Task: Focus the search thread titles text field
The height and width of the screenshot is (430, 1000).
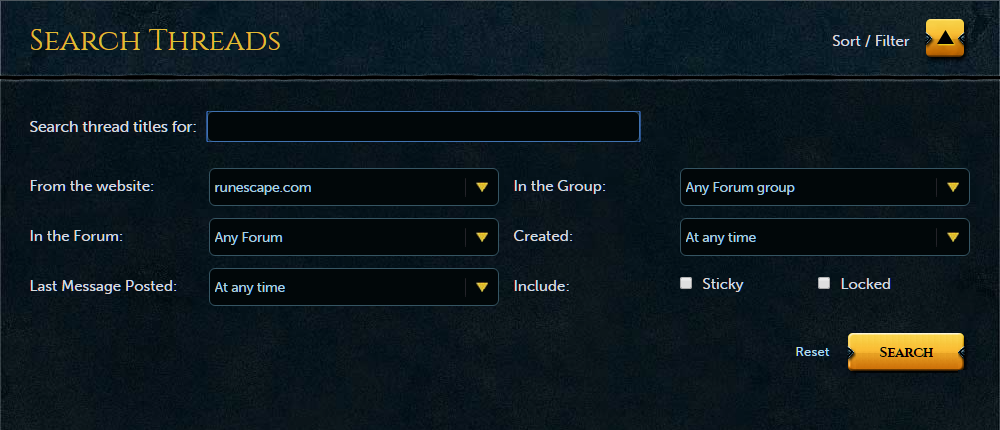Action: [x=423, y=127]
